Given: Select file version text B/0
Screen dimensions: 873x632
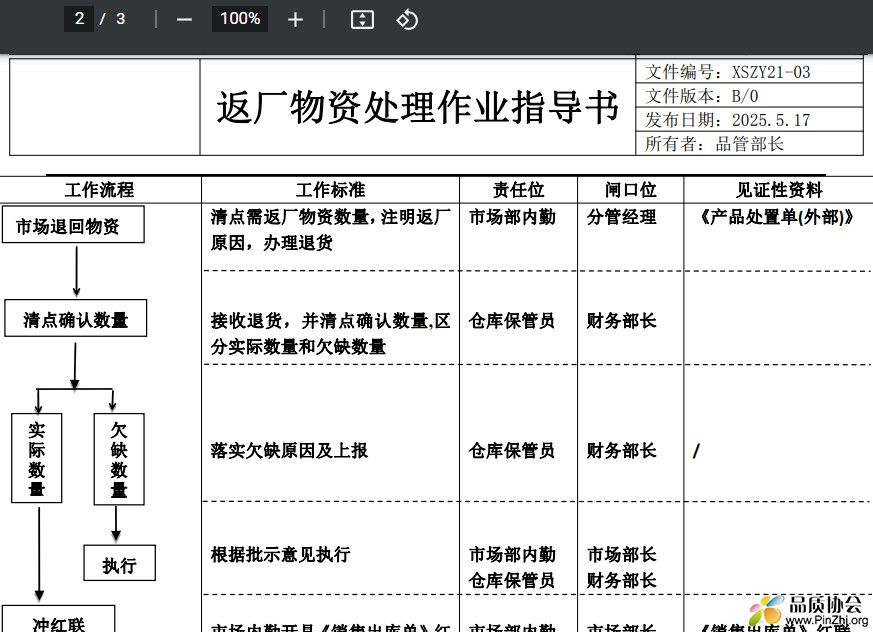Looking at the screenshot, I should (745, 96).
